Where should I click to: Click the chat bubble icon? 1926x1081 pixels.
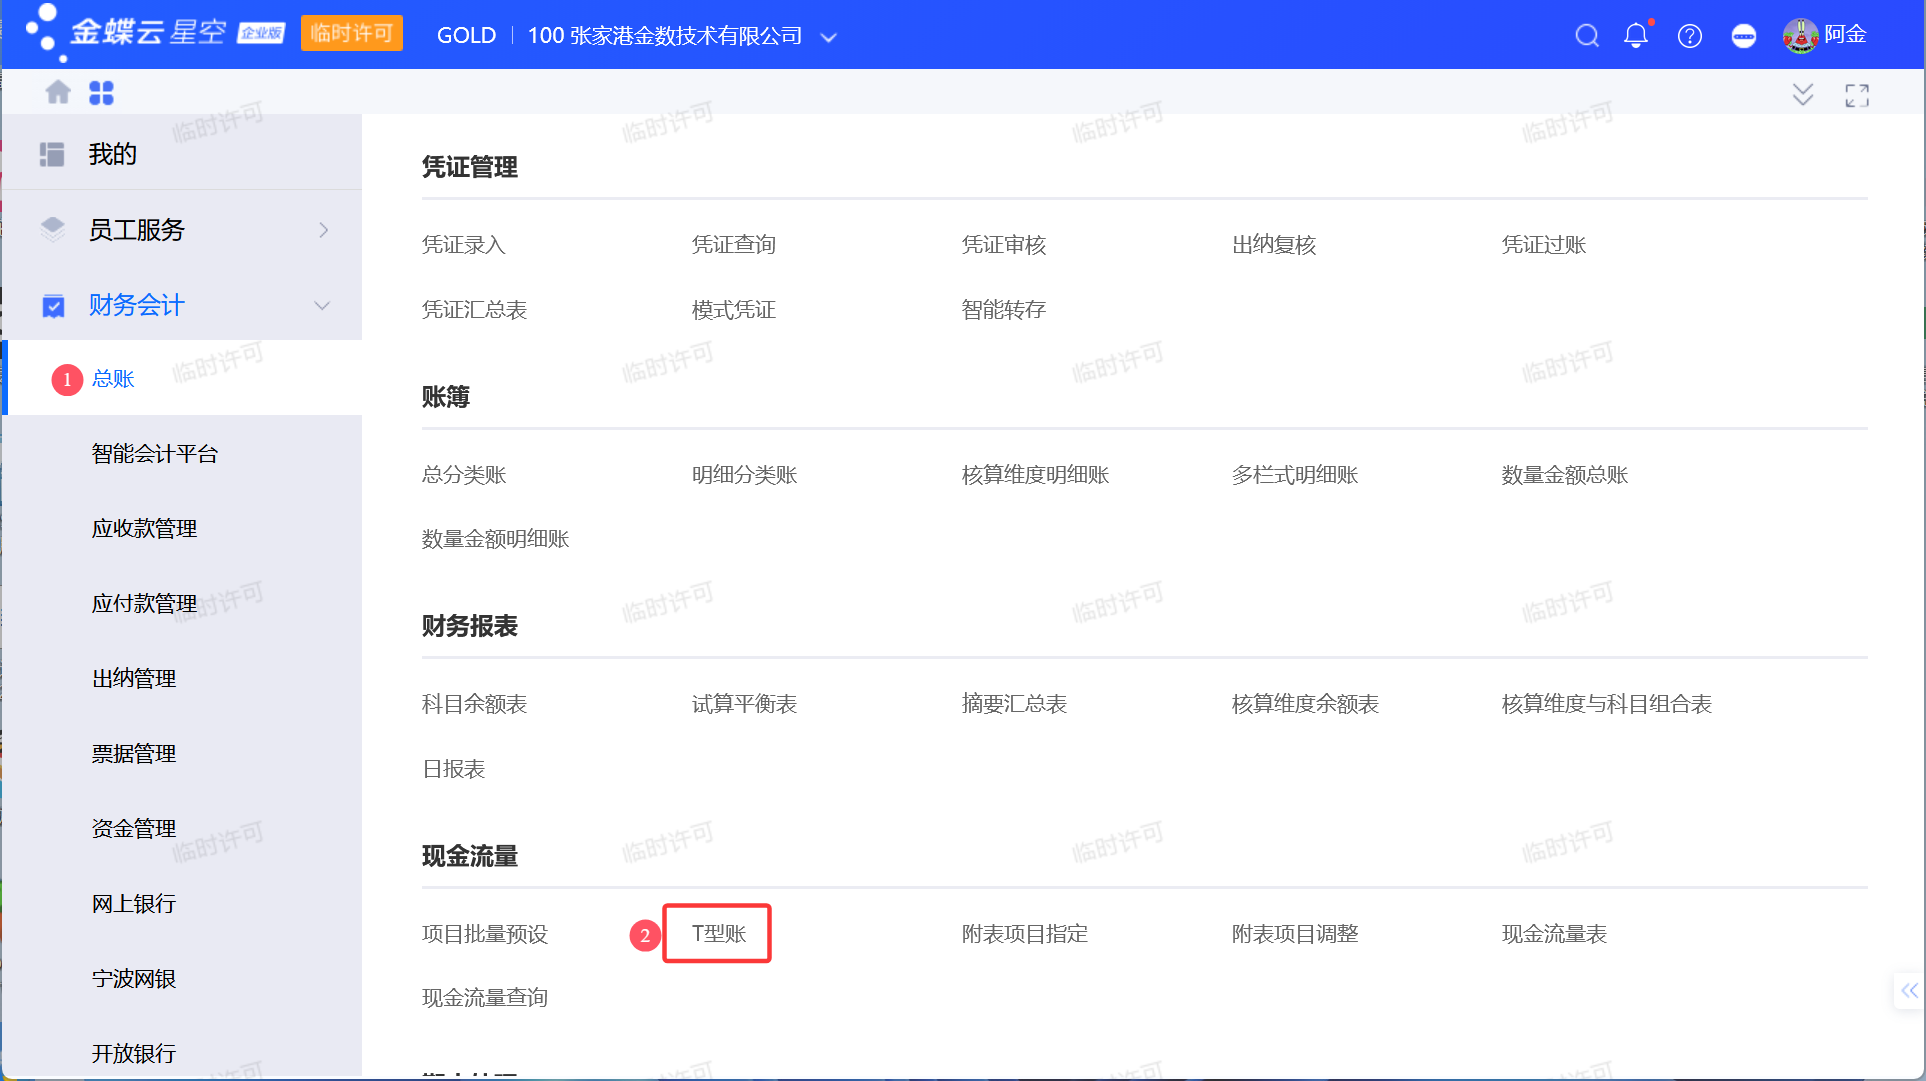(x=1743, y=36)
